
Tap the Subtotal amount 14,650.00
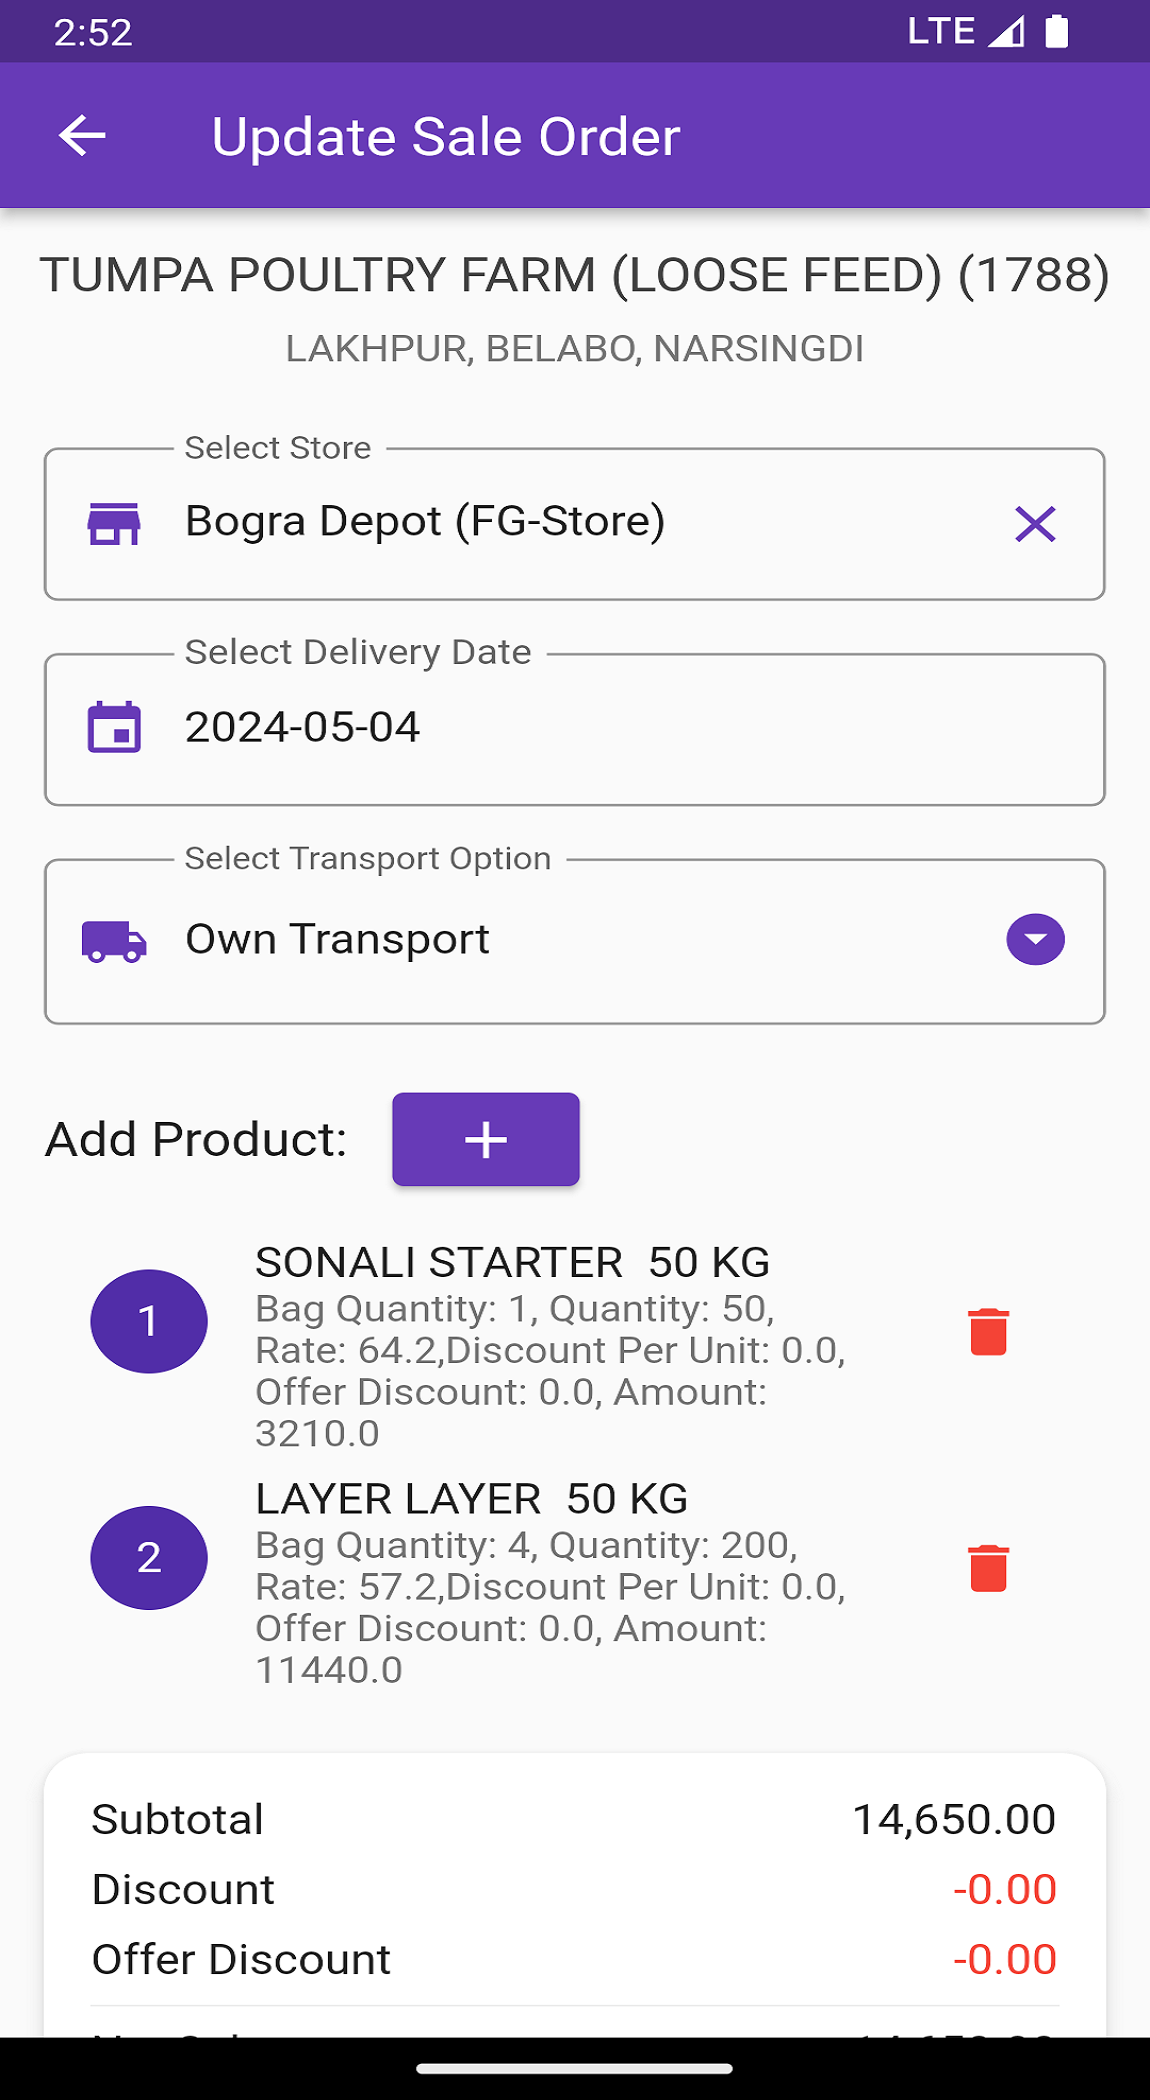(x=953, y=1819)
